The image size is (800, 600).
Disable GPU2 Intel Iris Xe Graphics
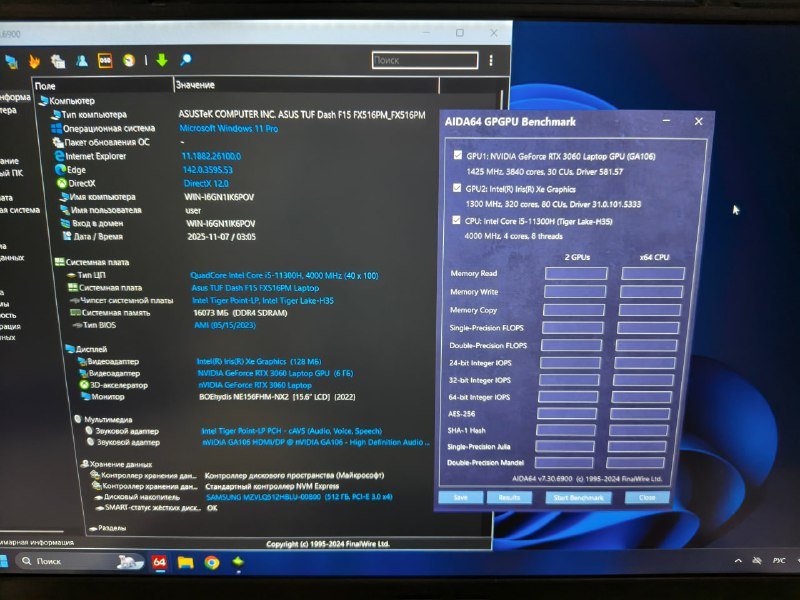[456, 190]
